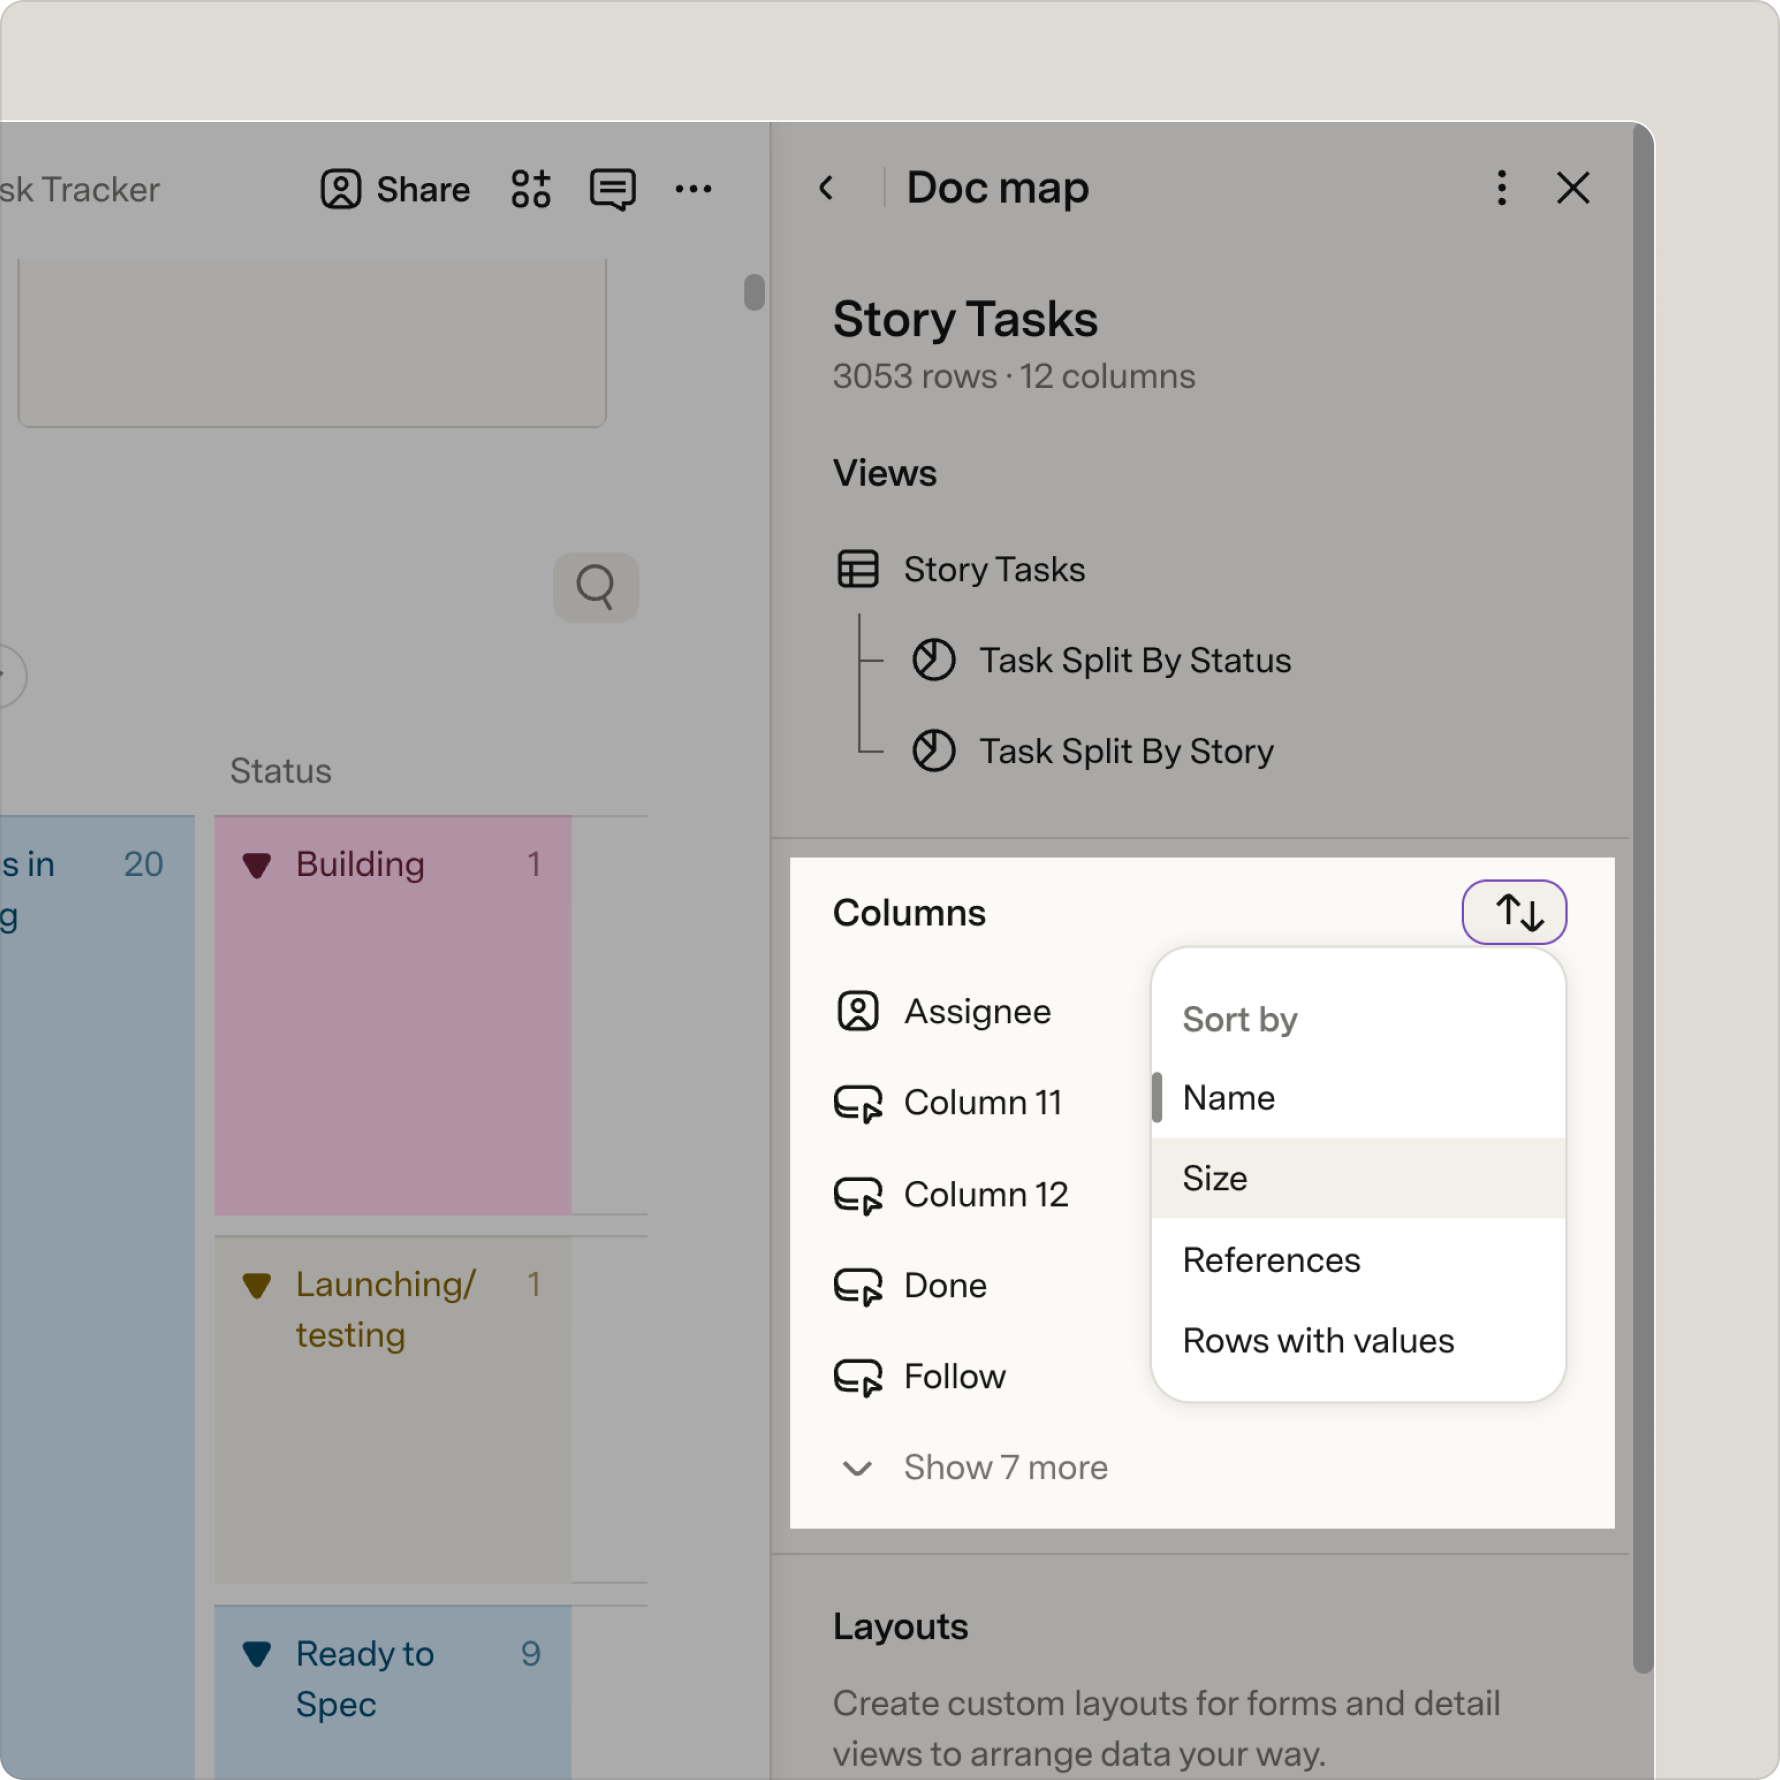Click the Share button label

pyautogui.click(x=423, y=189)
